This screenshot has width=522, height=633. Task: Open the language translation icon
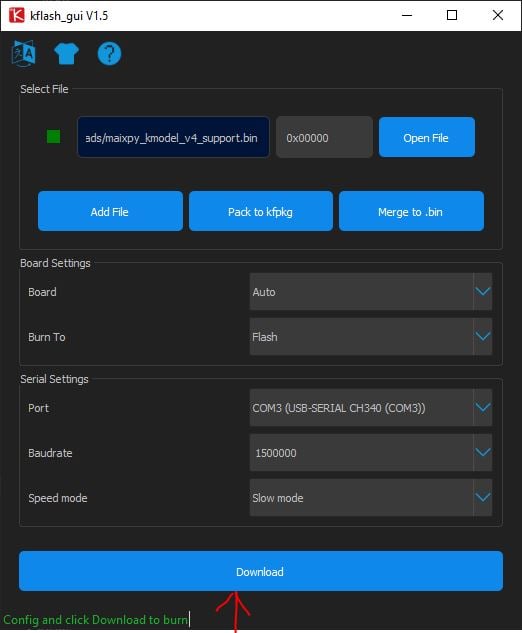[x=24, y=53]
